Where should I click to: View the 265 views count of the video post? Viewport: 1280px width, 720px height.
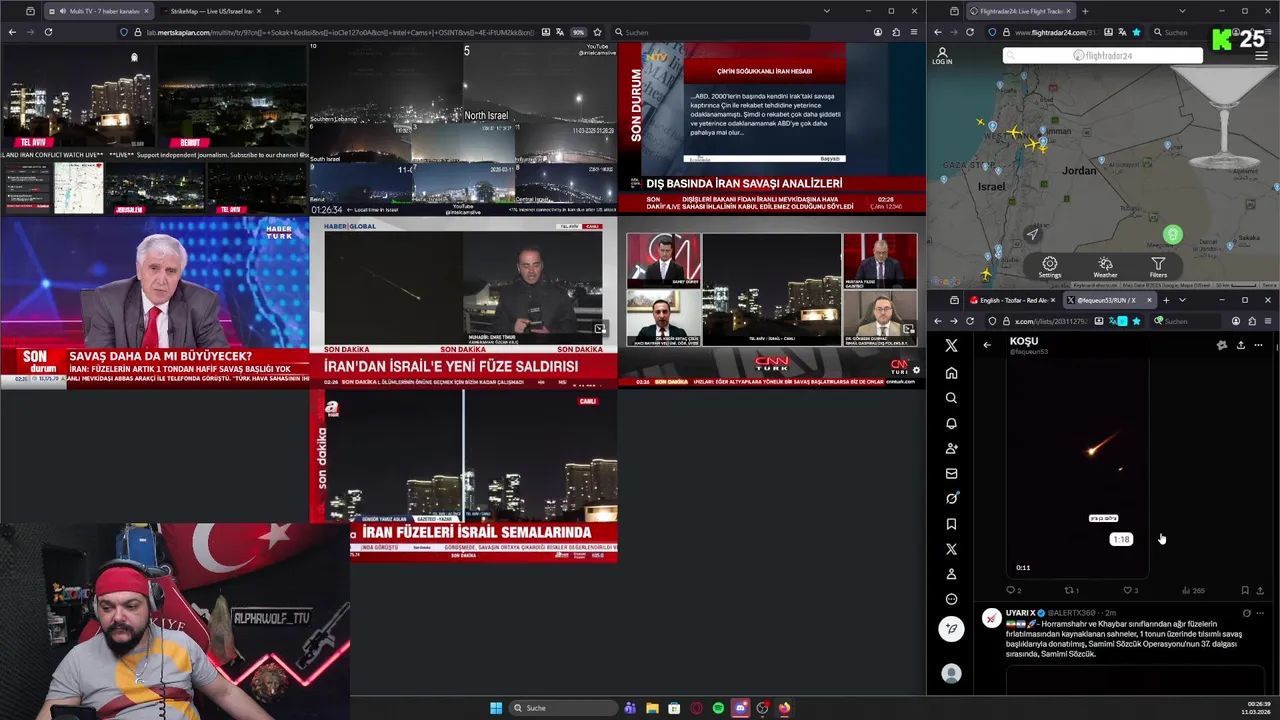[x=1193, y=590]
